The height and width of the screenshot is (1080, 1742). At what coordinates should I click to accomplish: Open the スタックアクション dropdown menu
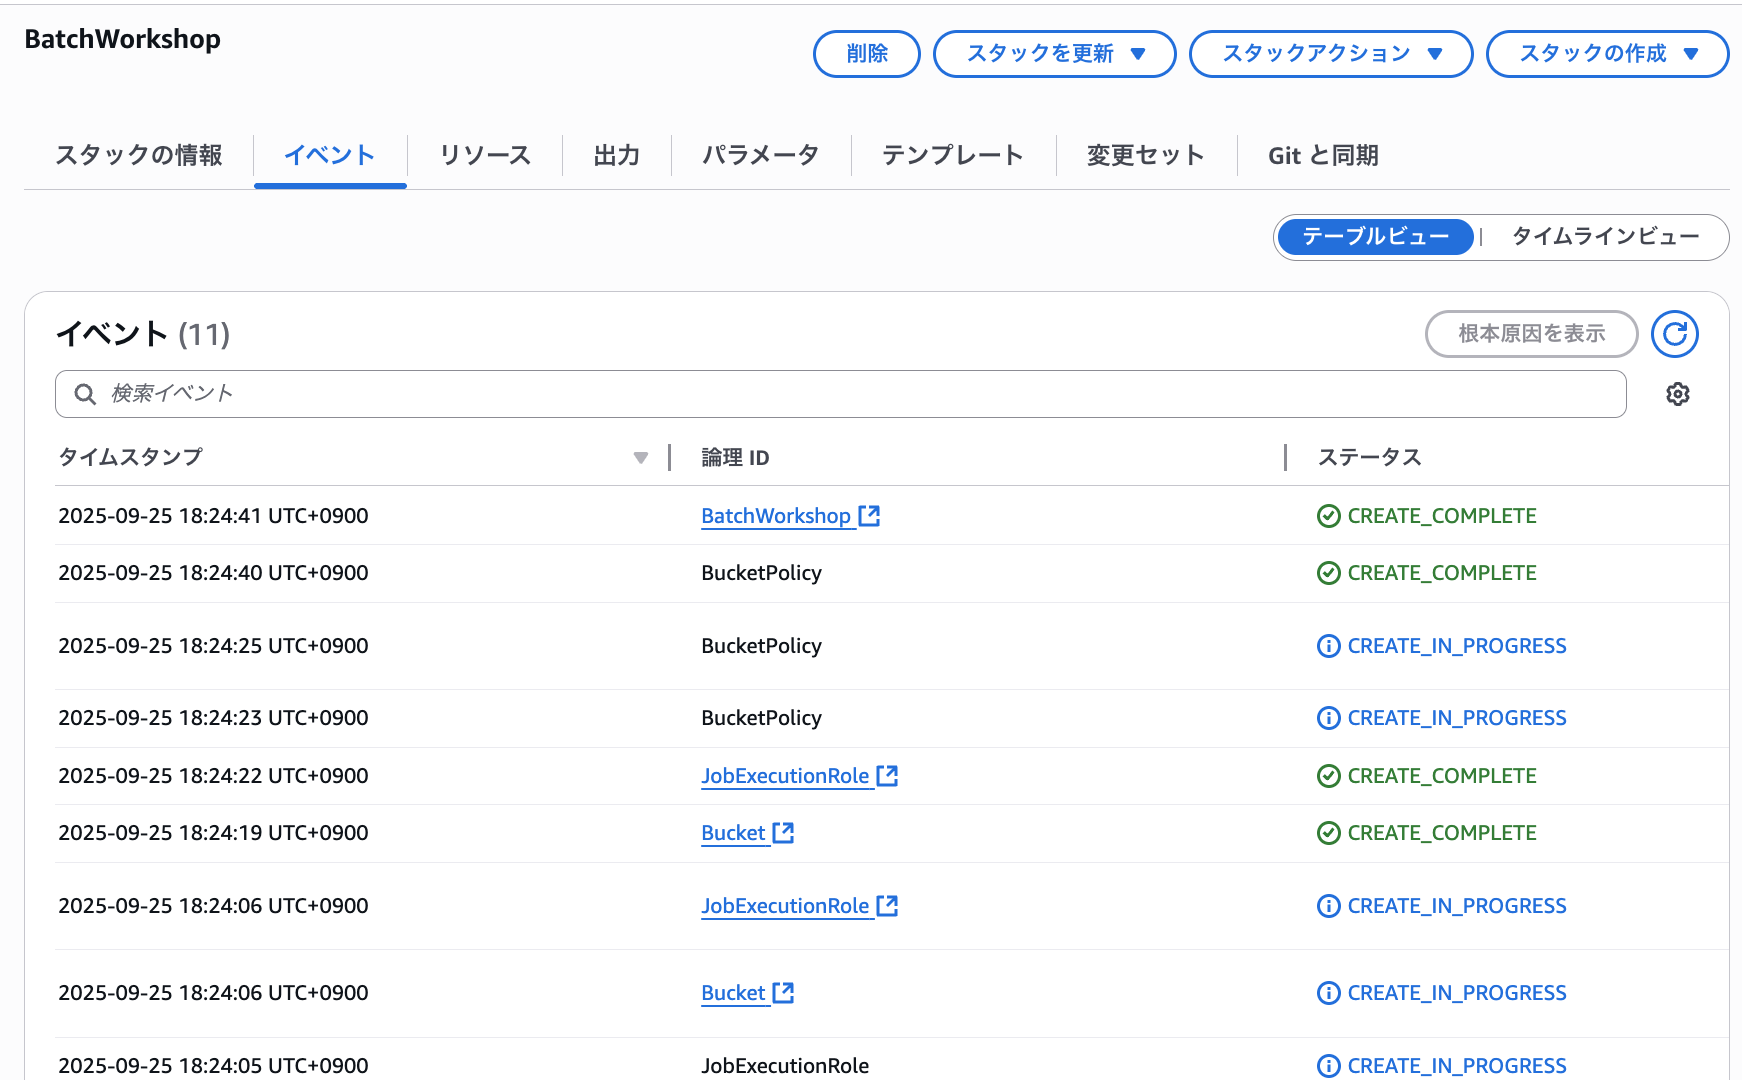point(1331,54)
